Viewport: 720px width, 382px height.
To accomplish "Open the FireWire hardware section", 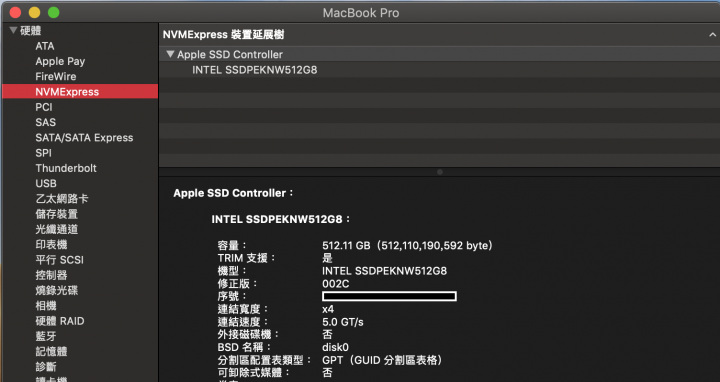I will coord(56,76).
